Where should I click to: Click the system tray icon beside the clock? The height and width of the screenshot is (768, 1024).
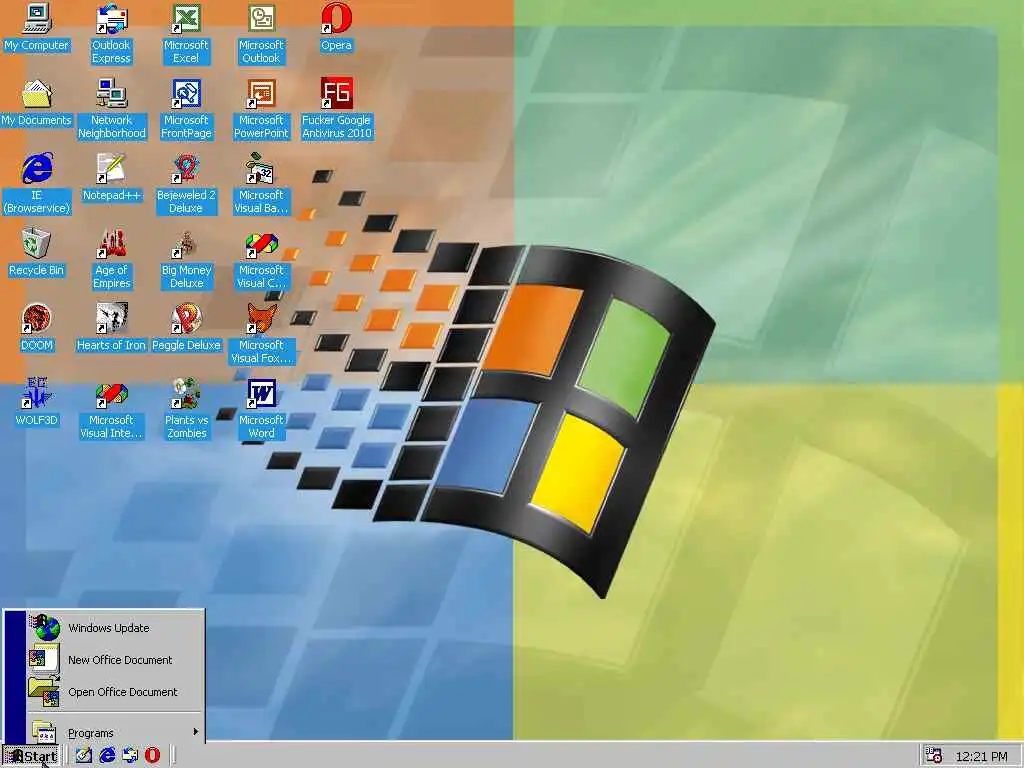coord(935,756)
